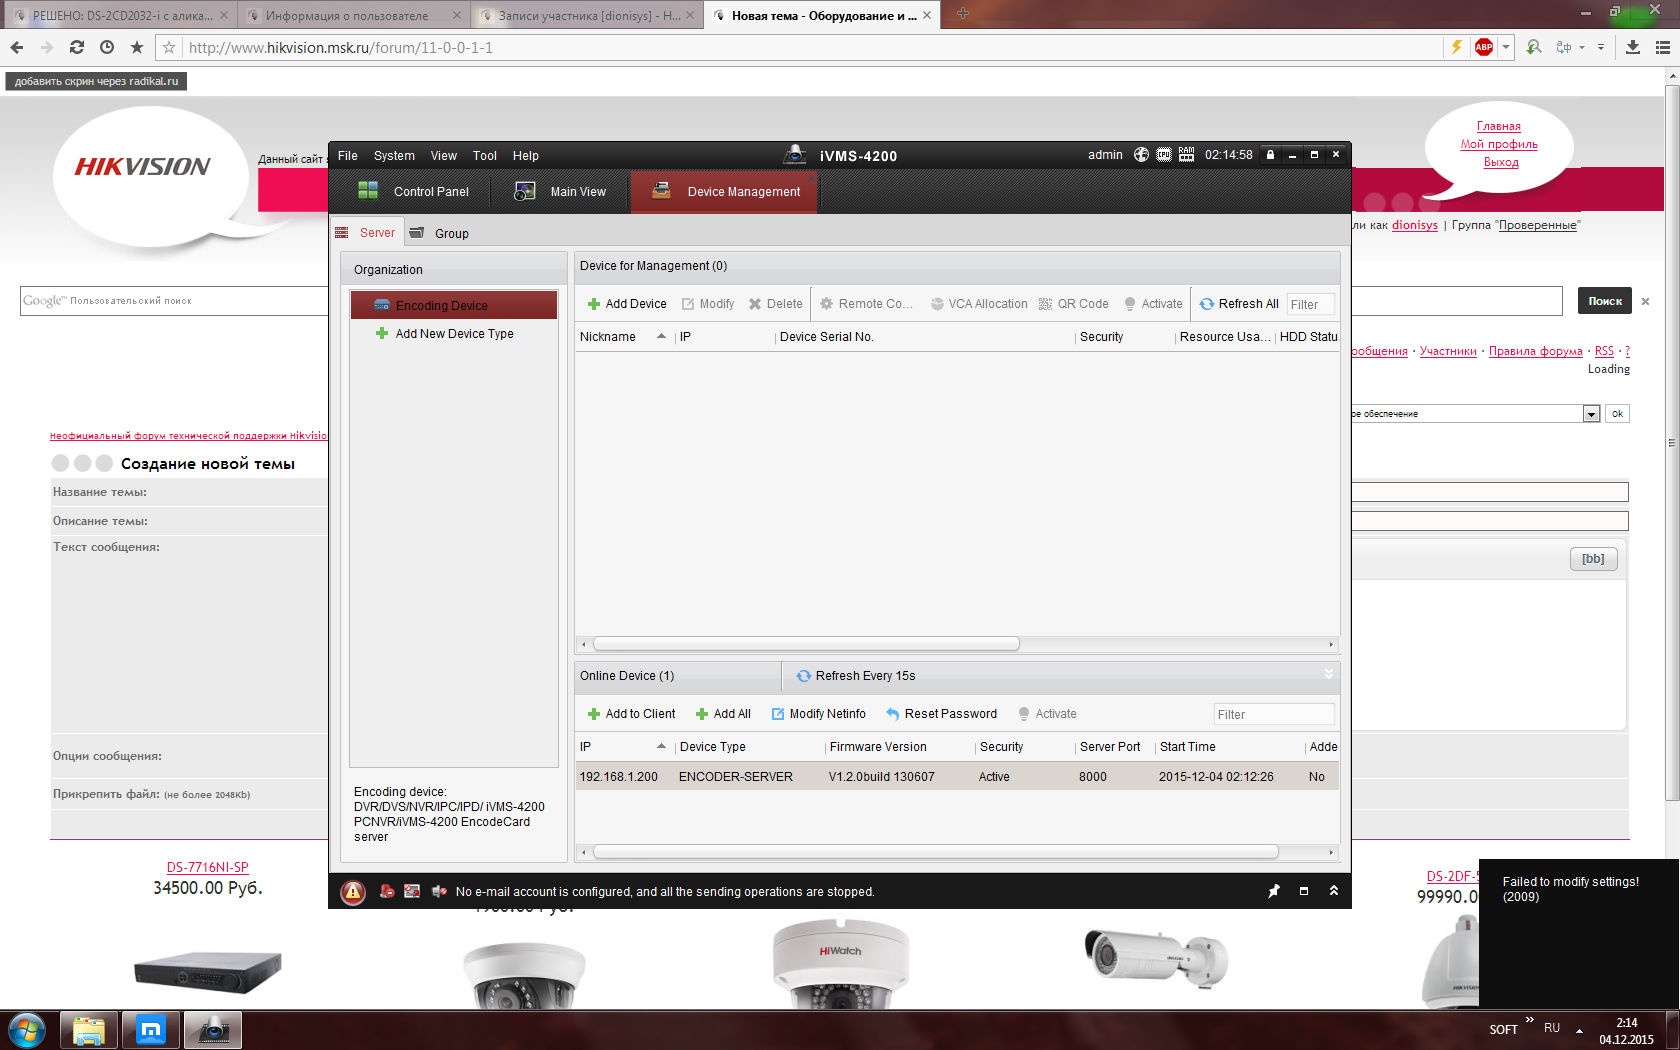This screenshot has width=1680, height=1050.
Task: Sort online devices by Server Port
Action: coord(1115,747)
